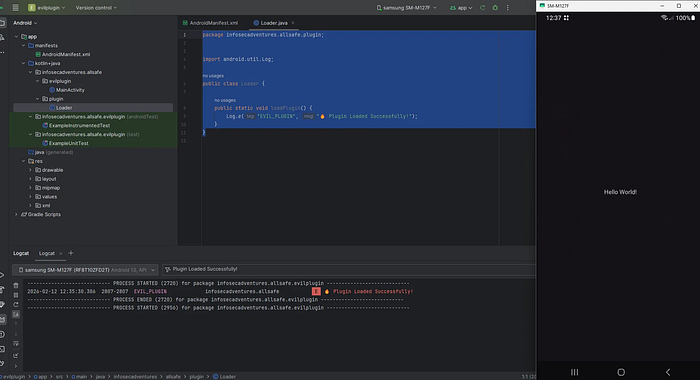This screenshot has height=380, width=700.
Task: Clear Logcat with the trash icon
Action: point(16,285)
